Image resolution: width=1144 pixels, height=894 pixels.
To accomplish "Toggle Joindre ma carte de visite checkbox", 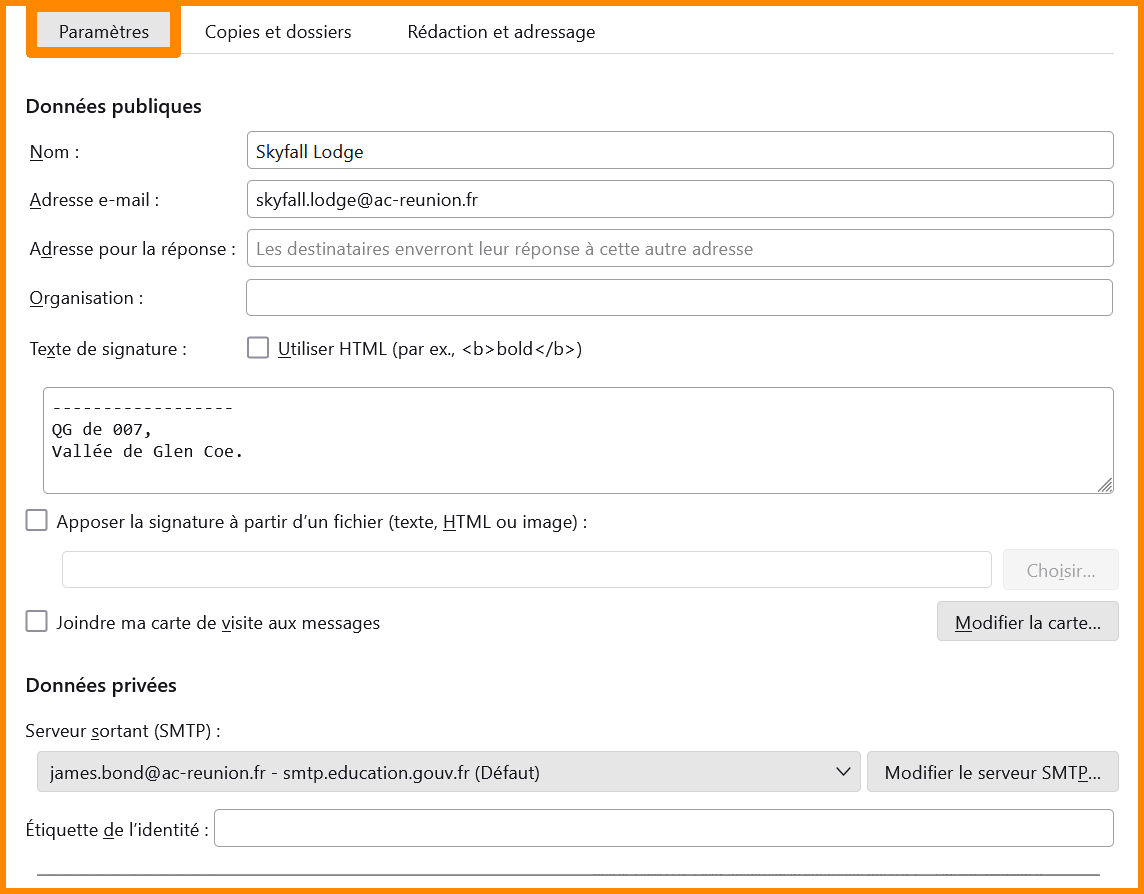I will tap(37, 622).
